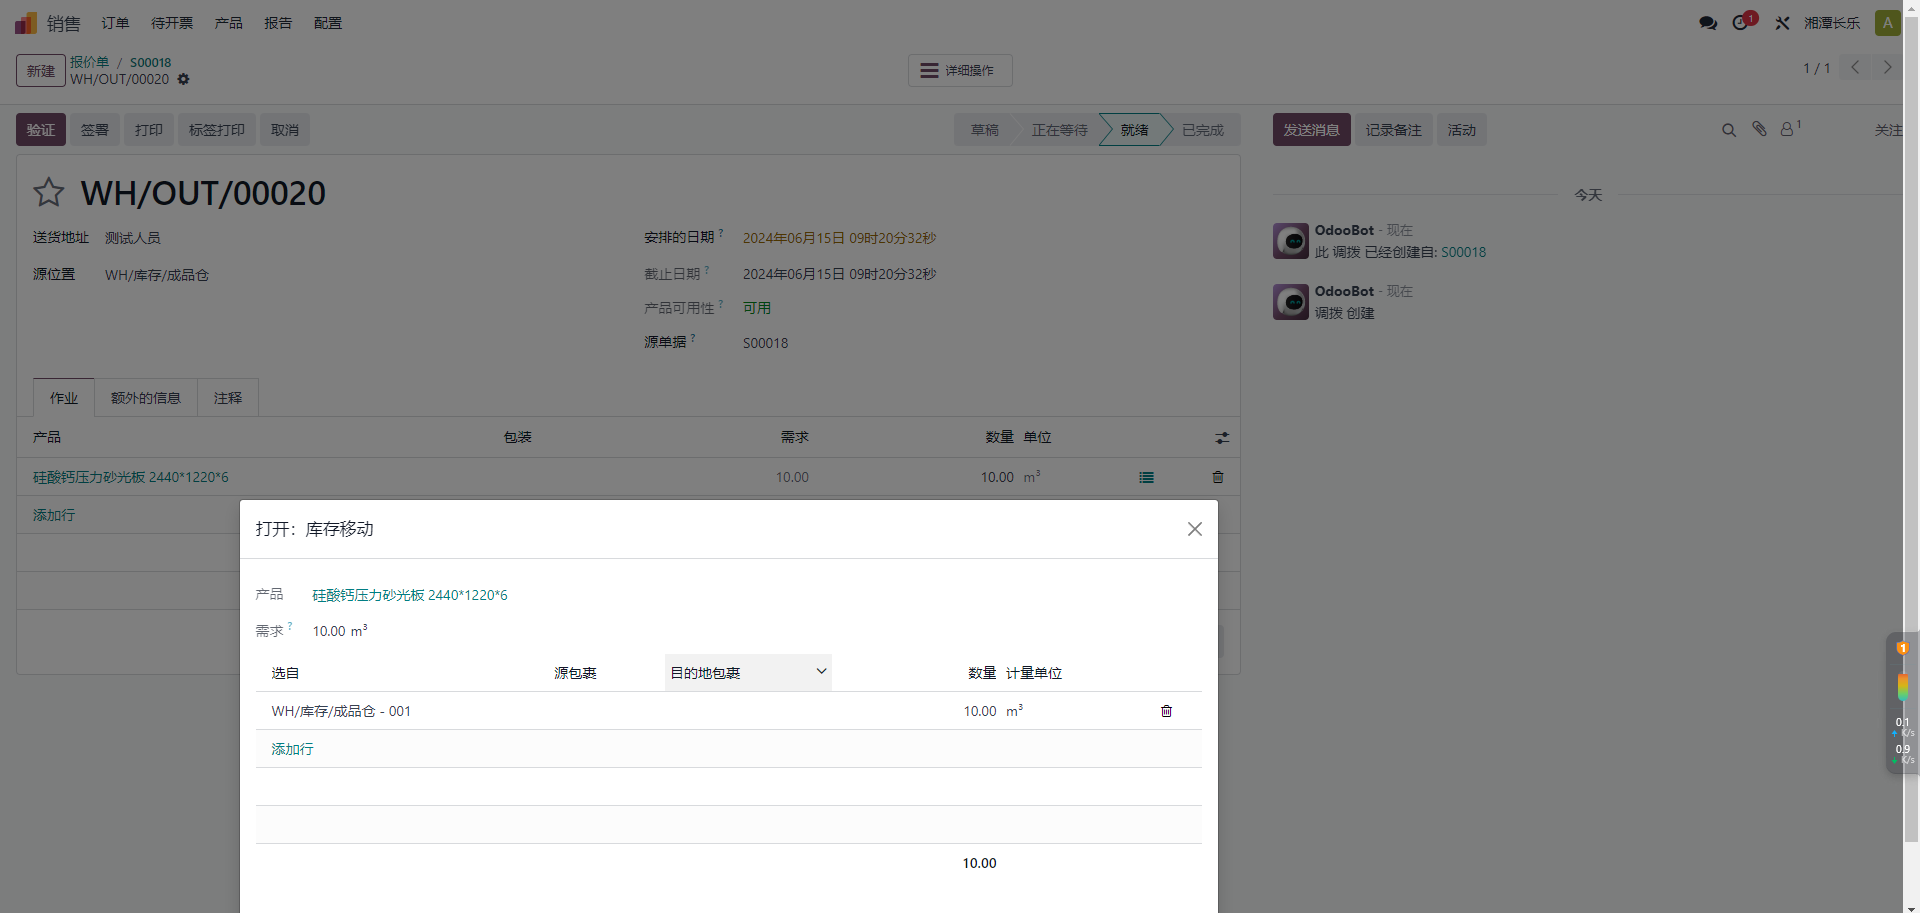
Task: Click the 安排的日期 value field
Action: (839, 238)
